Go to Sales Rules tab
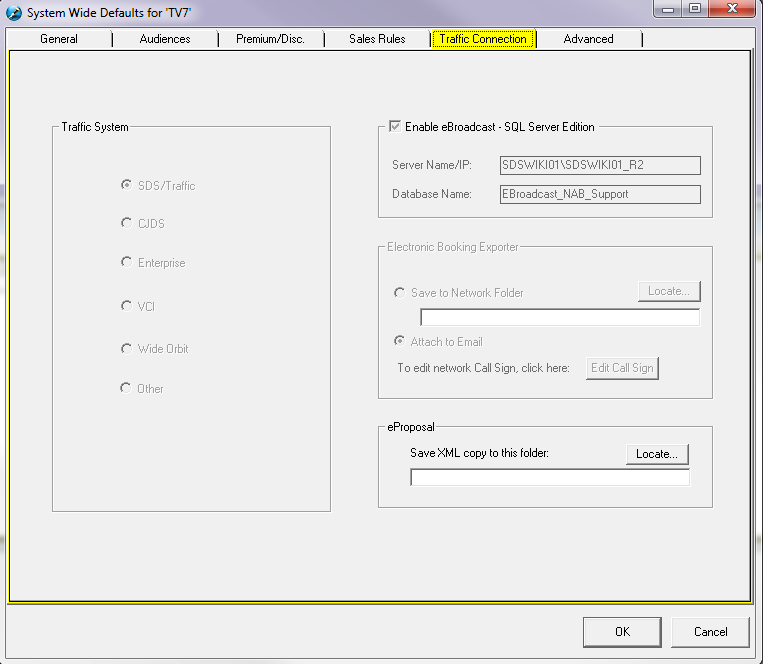The image size is (763, 664). 377,39
